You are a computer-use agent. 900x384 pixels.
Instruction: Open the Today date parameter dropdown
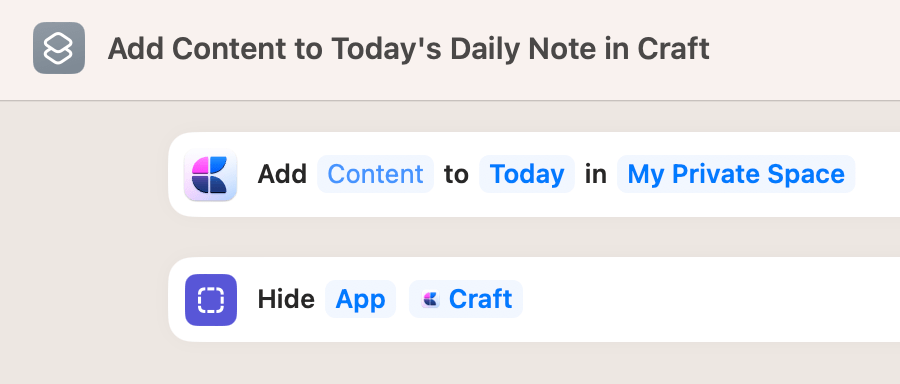pos(527,174)
